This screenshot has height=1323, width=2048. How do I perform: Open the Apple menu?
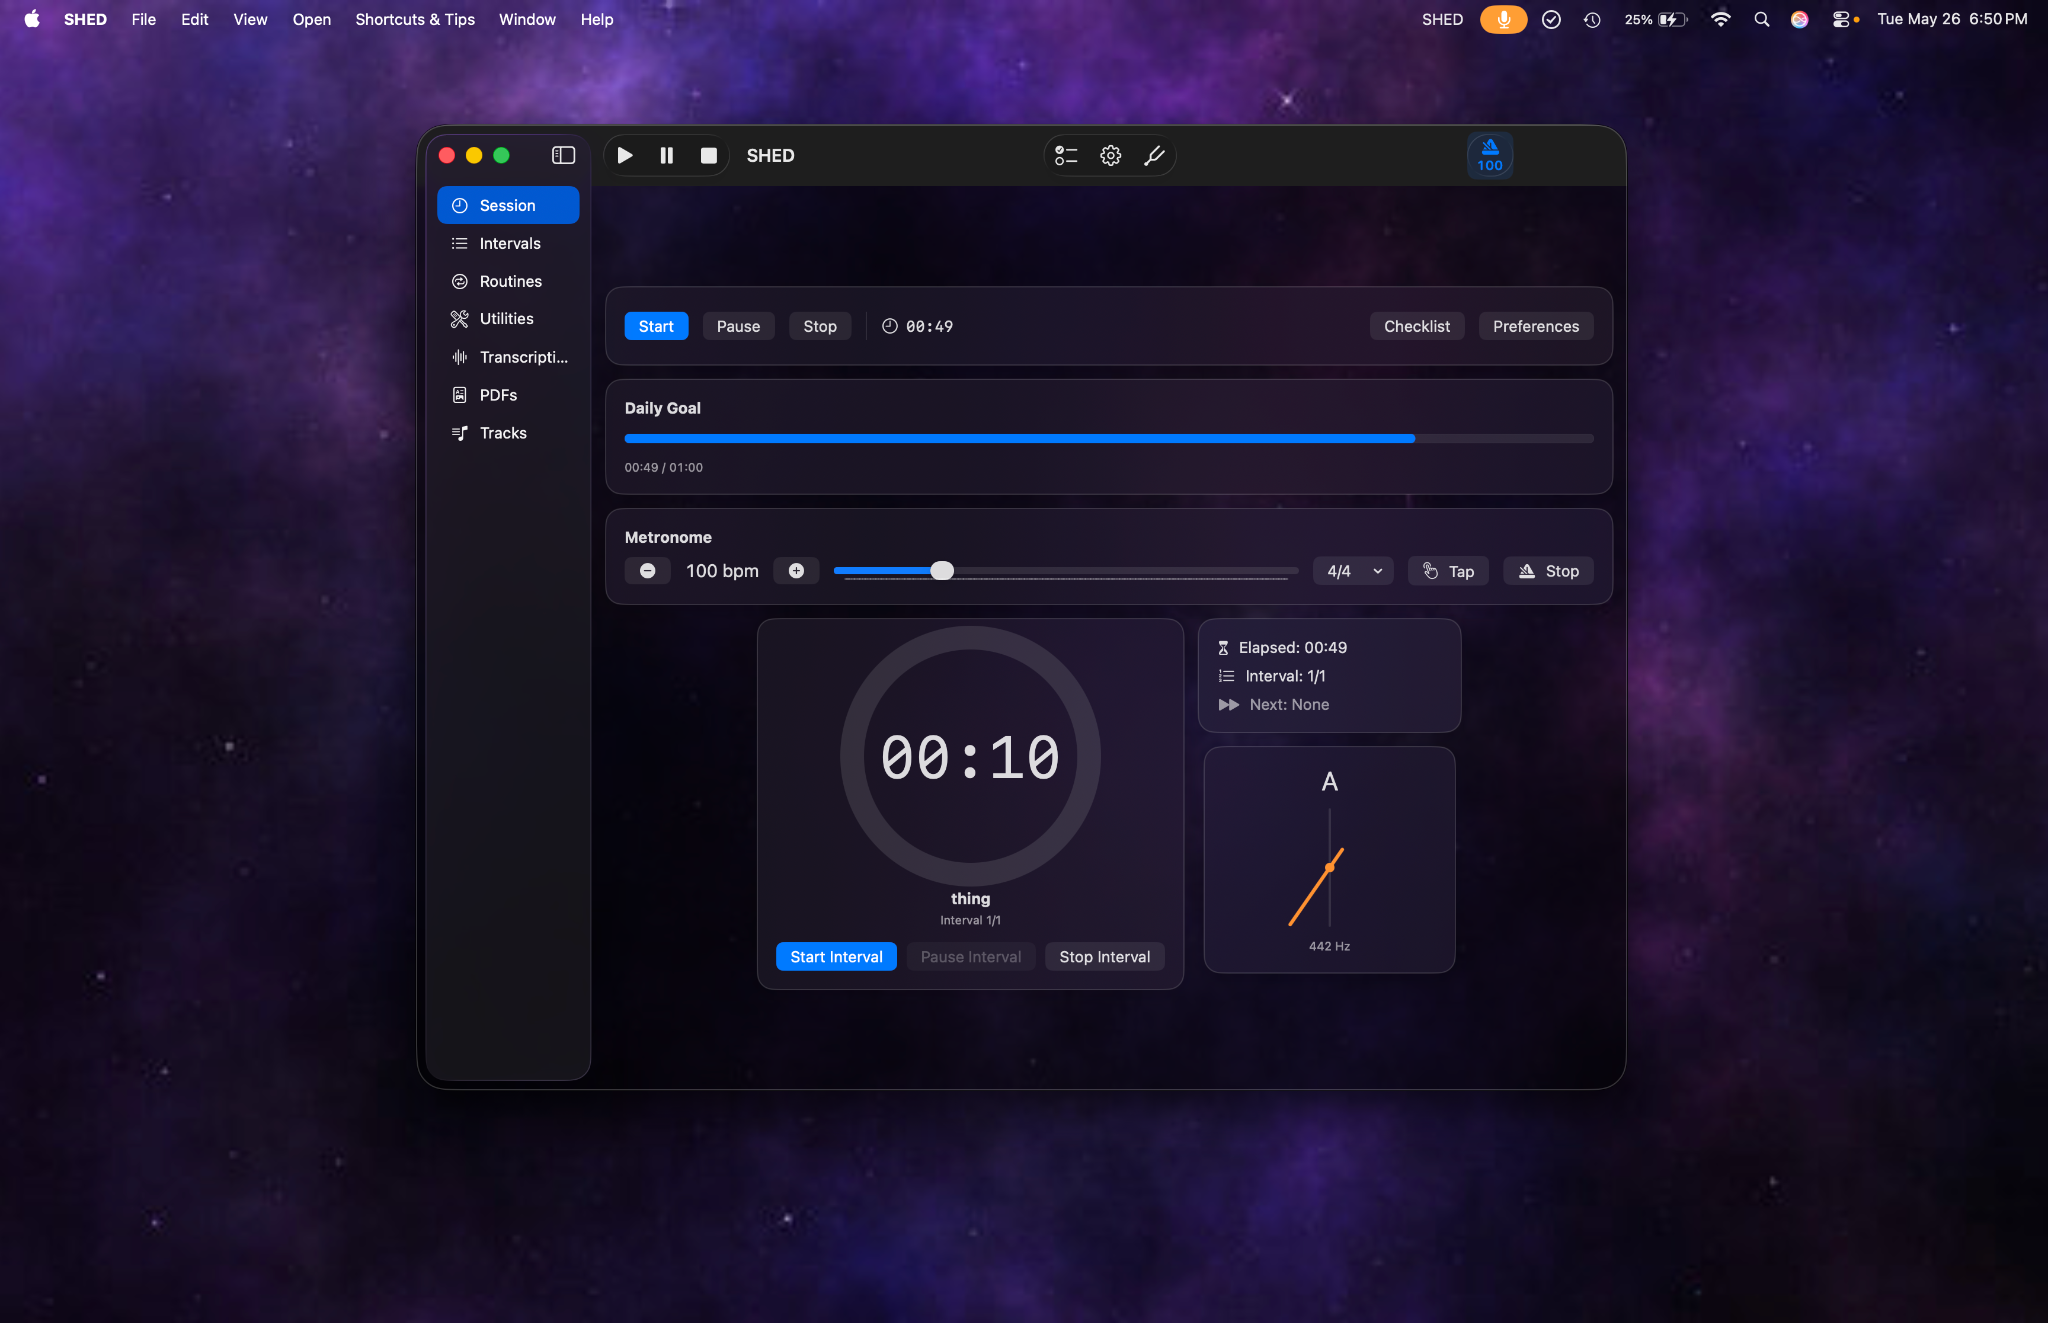click(32, 19)
